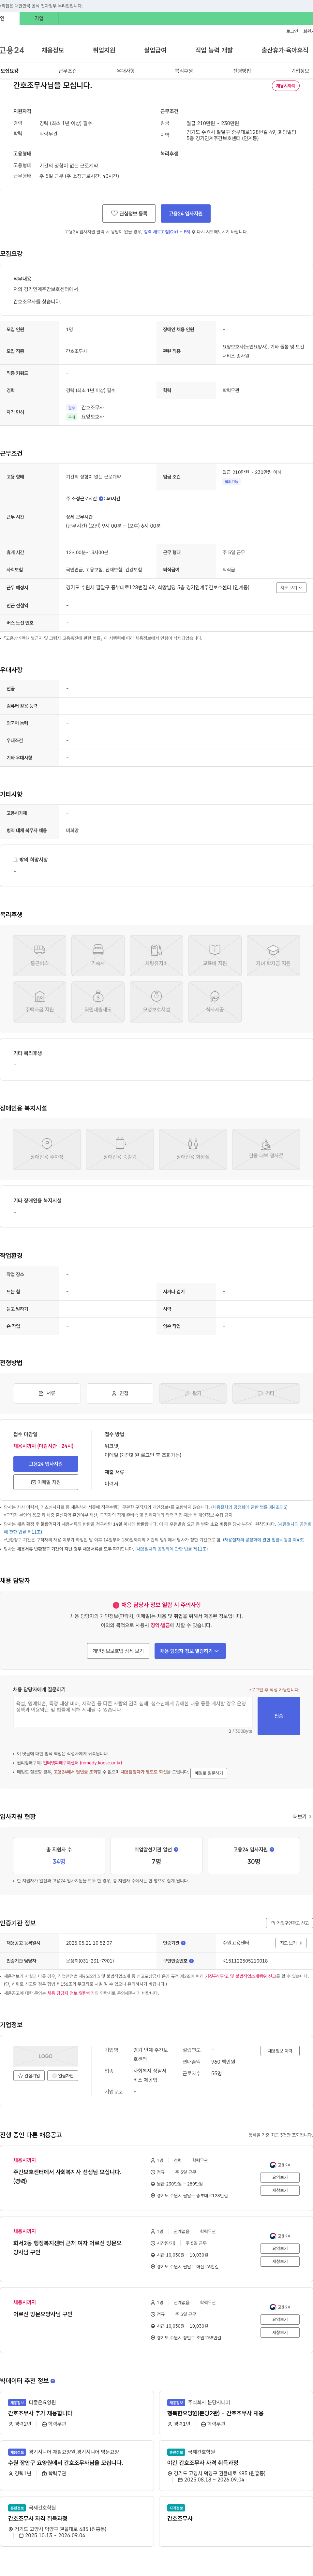Expand 채용 담당자 정보 열람하기
The width and height of the screenshot is (313, 2576).
point(190,1651)
